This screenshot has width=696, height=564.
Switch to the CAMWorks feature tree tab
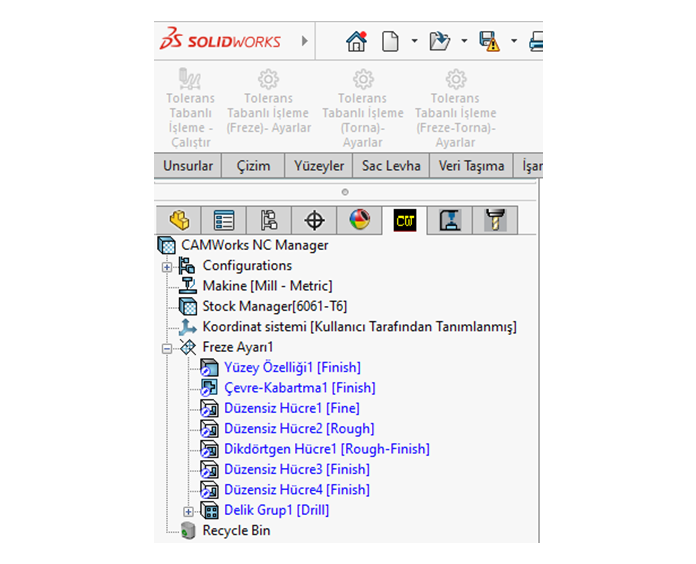click(x=405, y=220)
